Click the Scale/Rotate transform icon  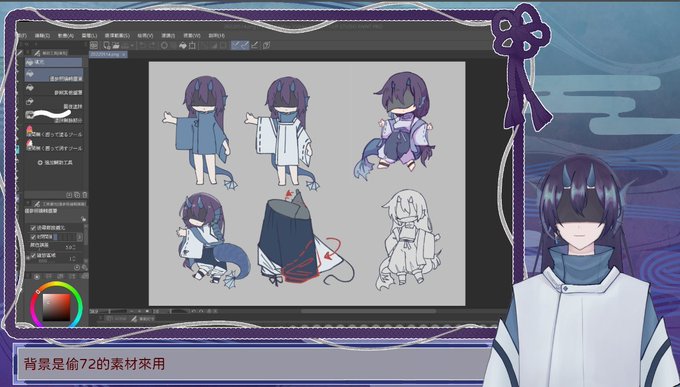click(x=192, y=46)
